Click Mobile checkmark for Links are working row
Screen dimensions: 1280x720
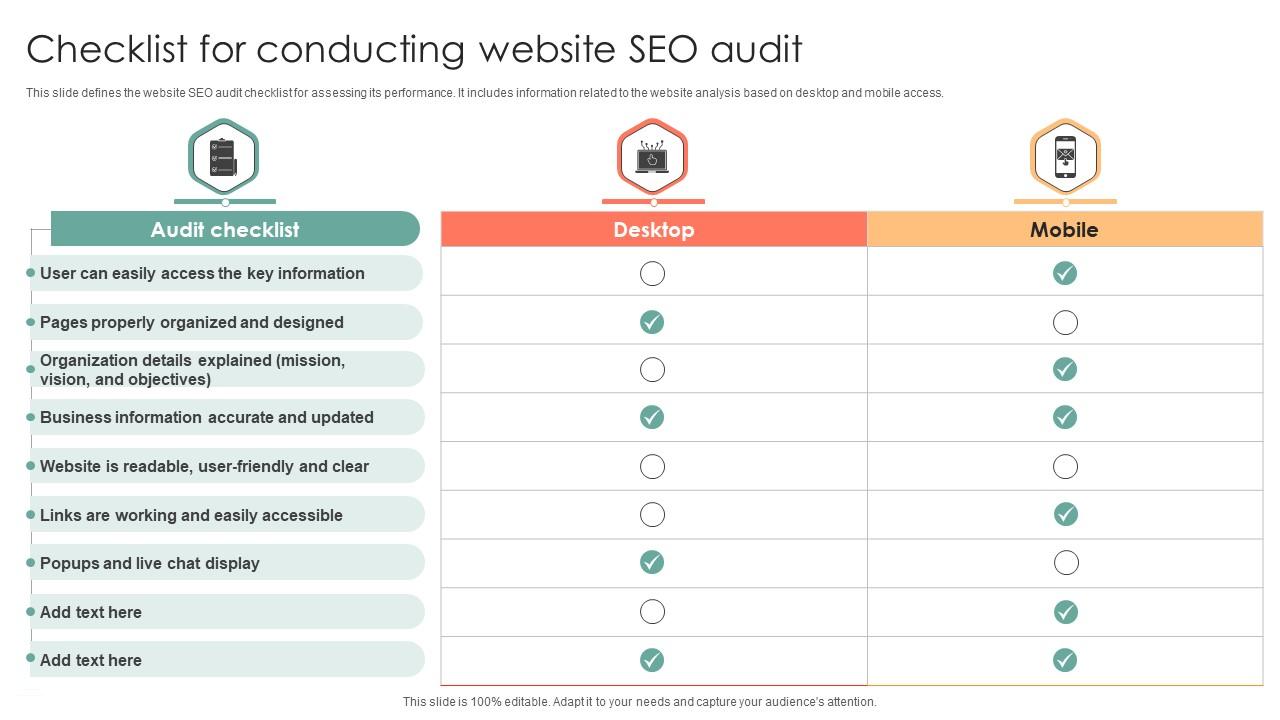coord(1065,514)
